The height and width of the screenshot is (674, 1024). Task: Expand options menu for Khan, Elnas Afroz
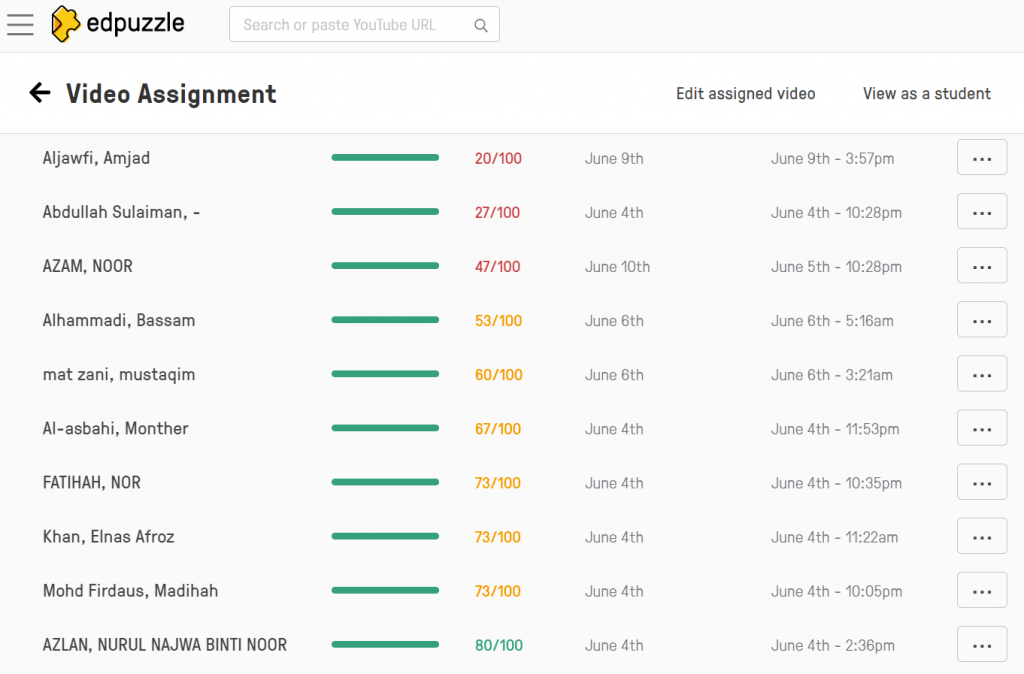pos(981,537)
